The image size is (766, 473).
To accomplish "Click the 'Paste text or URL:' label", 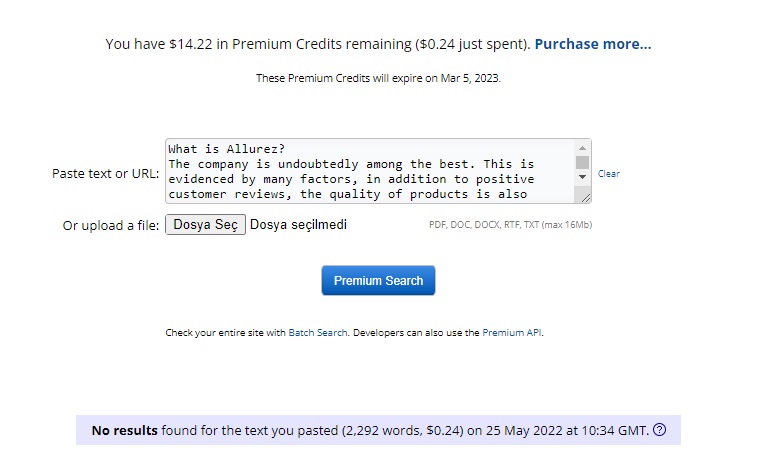I will [106, 173].
